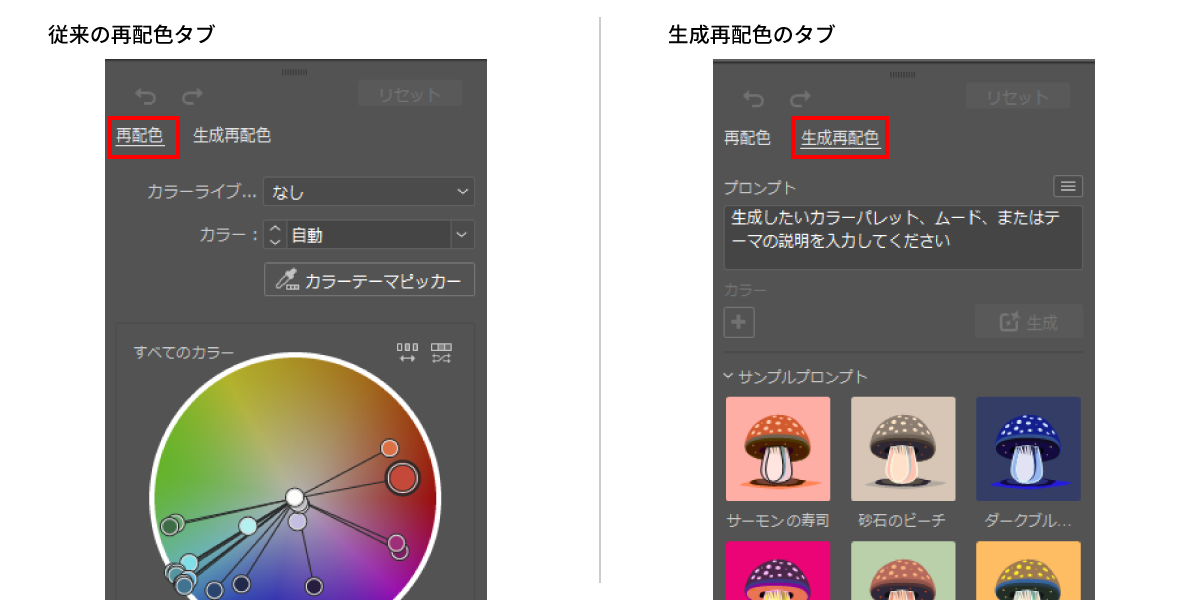Click undo arrow in 生成再配色のタブ panel
The width and height of the screenshot is (1200, 600).
754,99
